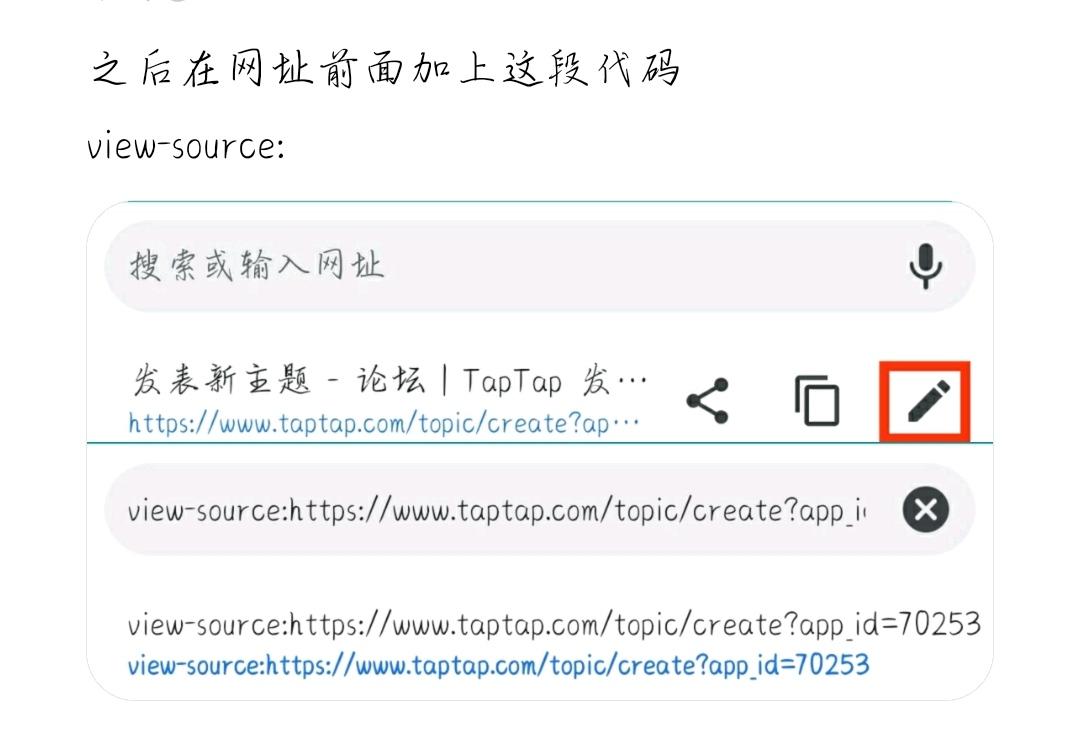The height and width of the screenshot is (737, 1080).
Task: Open the blue view-source suggestion URL
Action: (x=498, y=665)
